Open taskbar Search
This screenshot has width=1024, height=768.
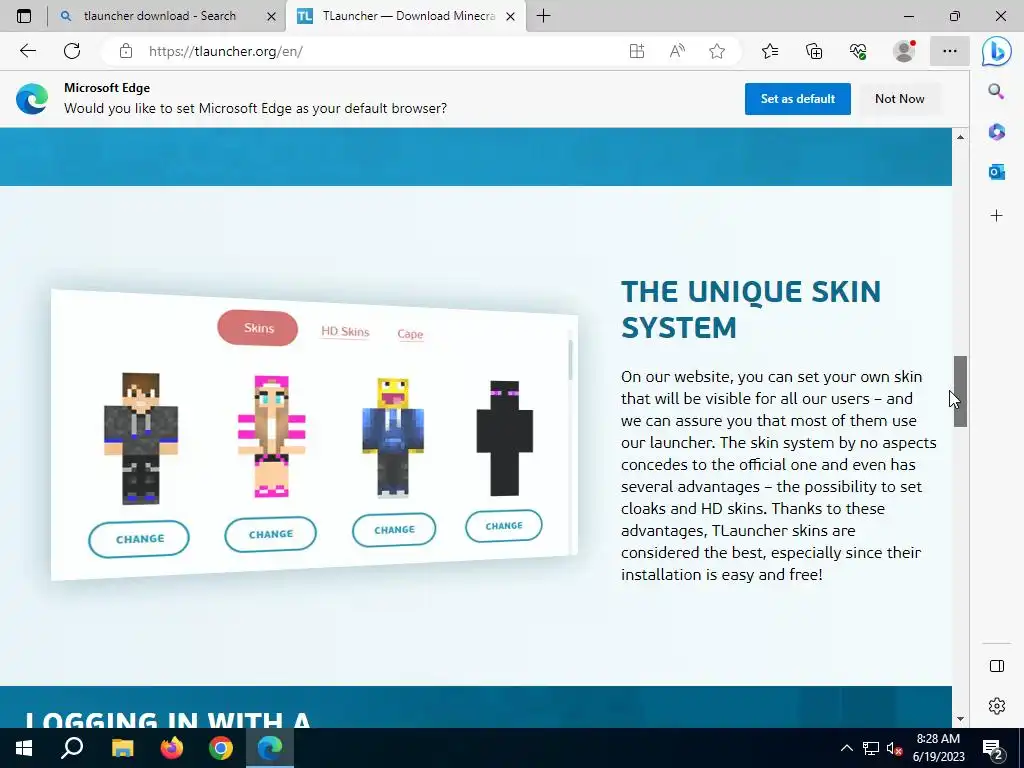pos(72,748)
